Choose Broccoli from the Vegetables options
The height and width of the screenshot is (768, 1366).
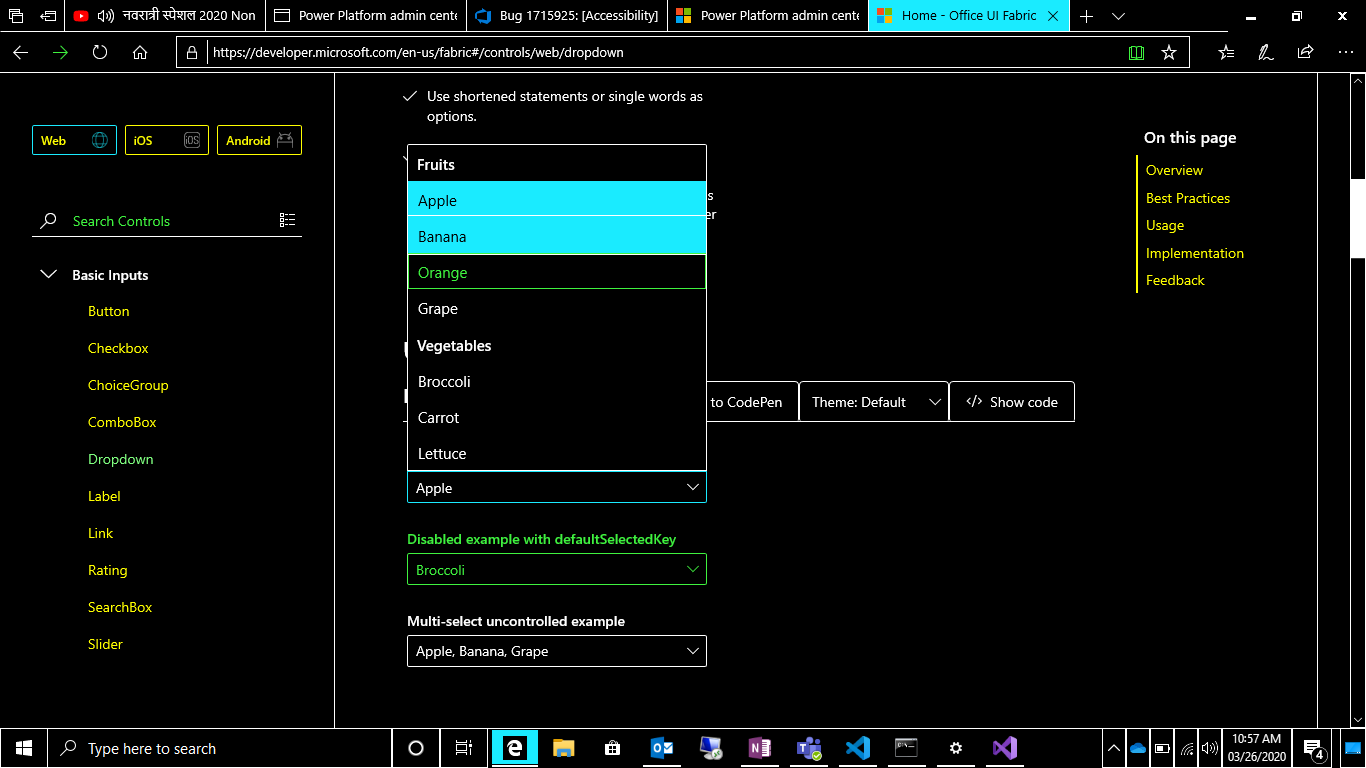pyautogui.click(x=557, y=382)
